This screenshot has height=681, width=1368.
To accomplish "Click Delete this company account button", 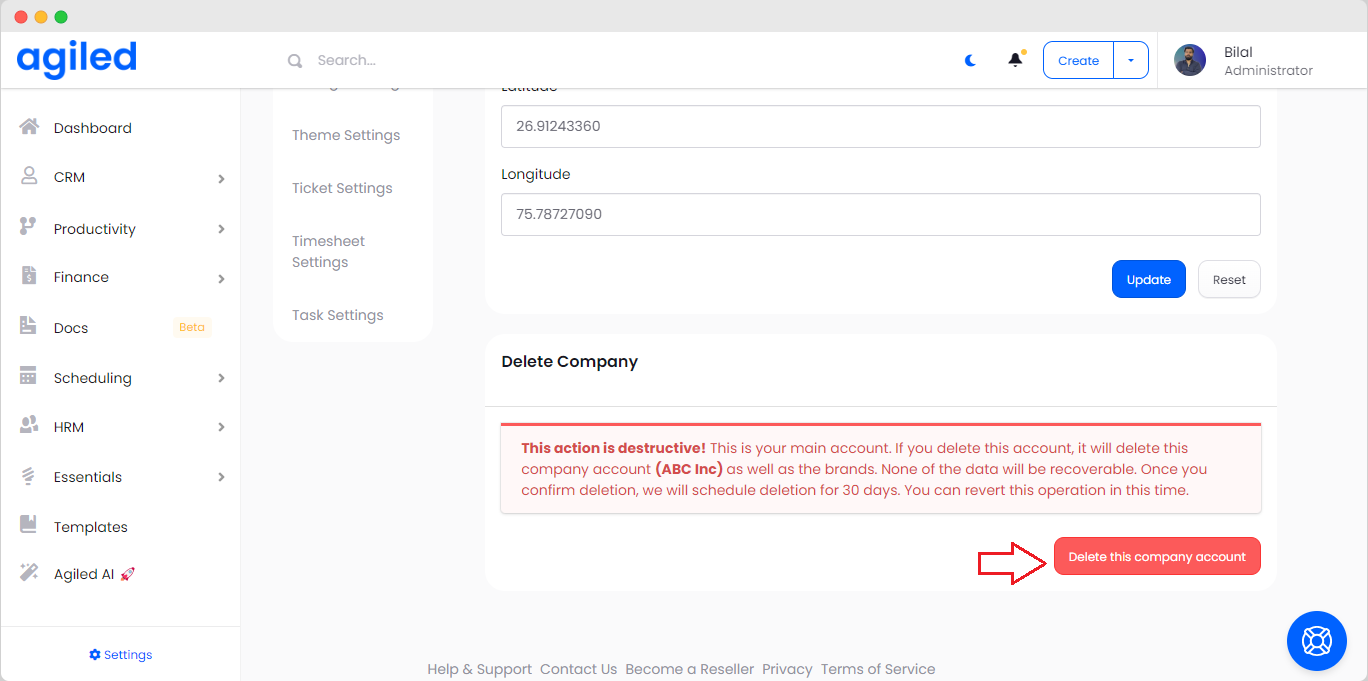I will tap(1157, 557).
